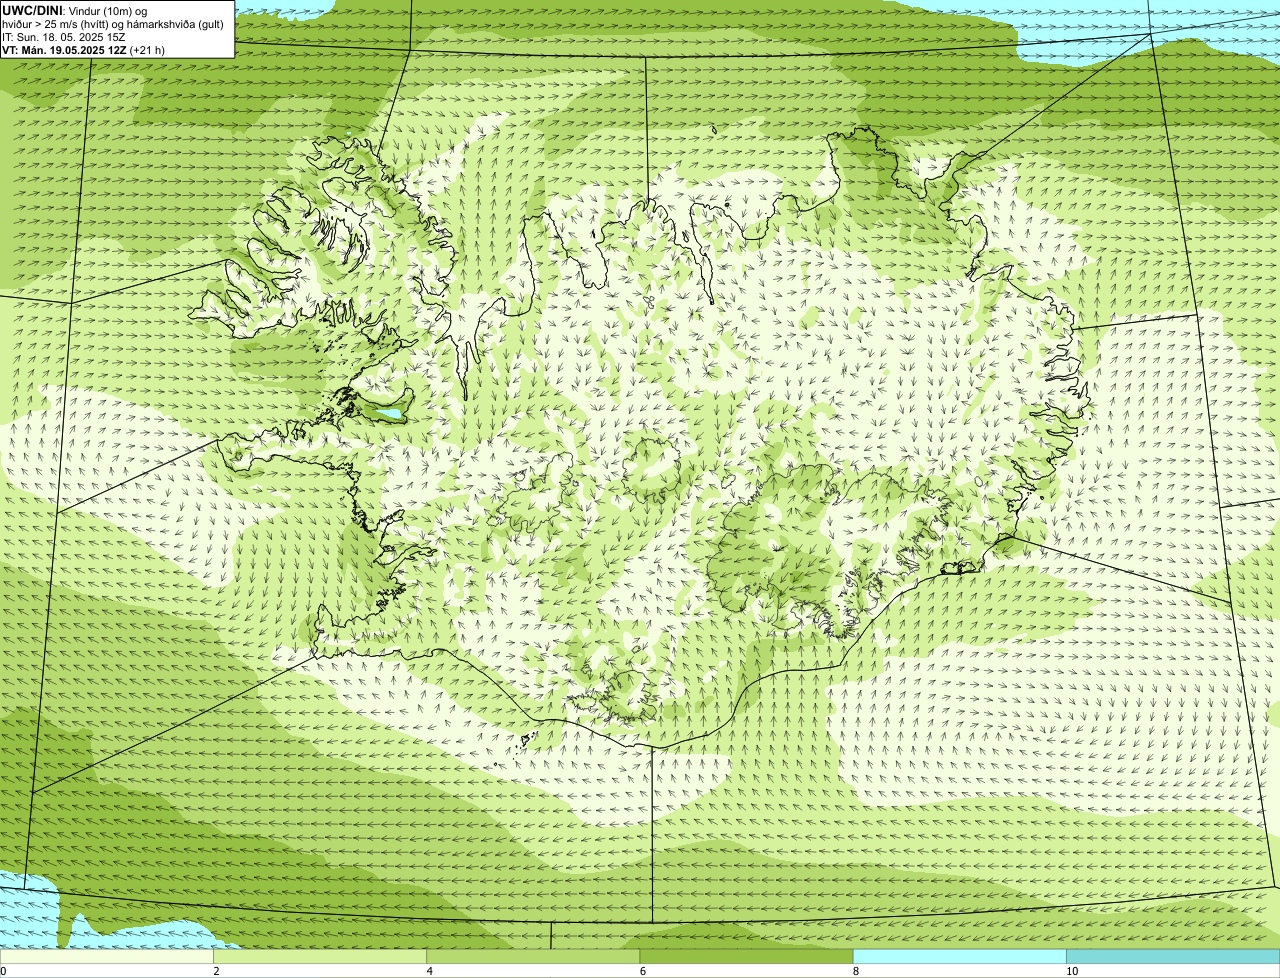The image size is (1280, 978).
Task: Click the legend scale label '4'
Action: (430, 971)
